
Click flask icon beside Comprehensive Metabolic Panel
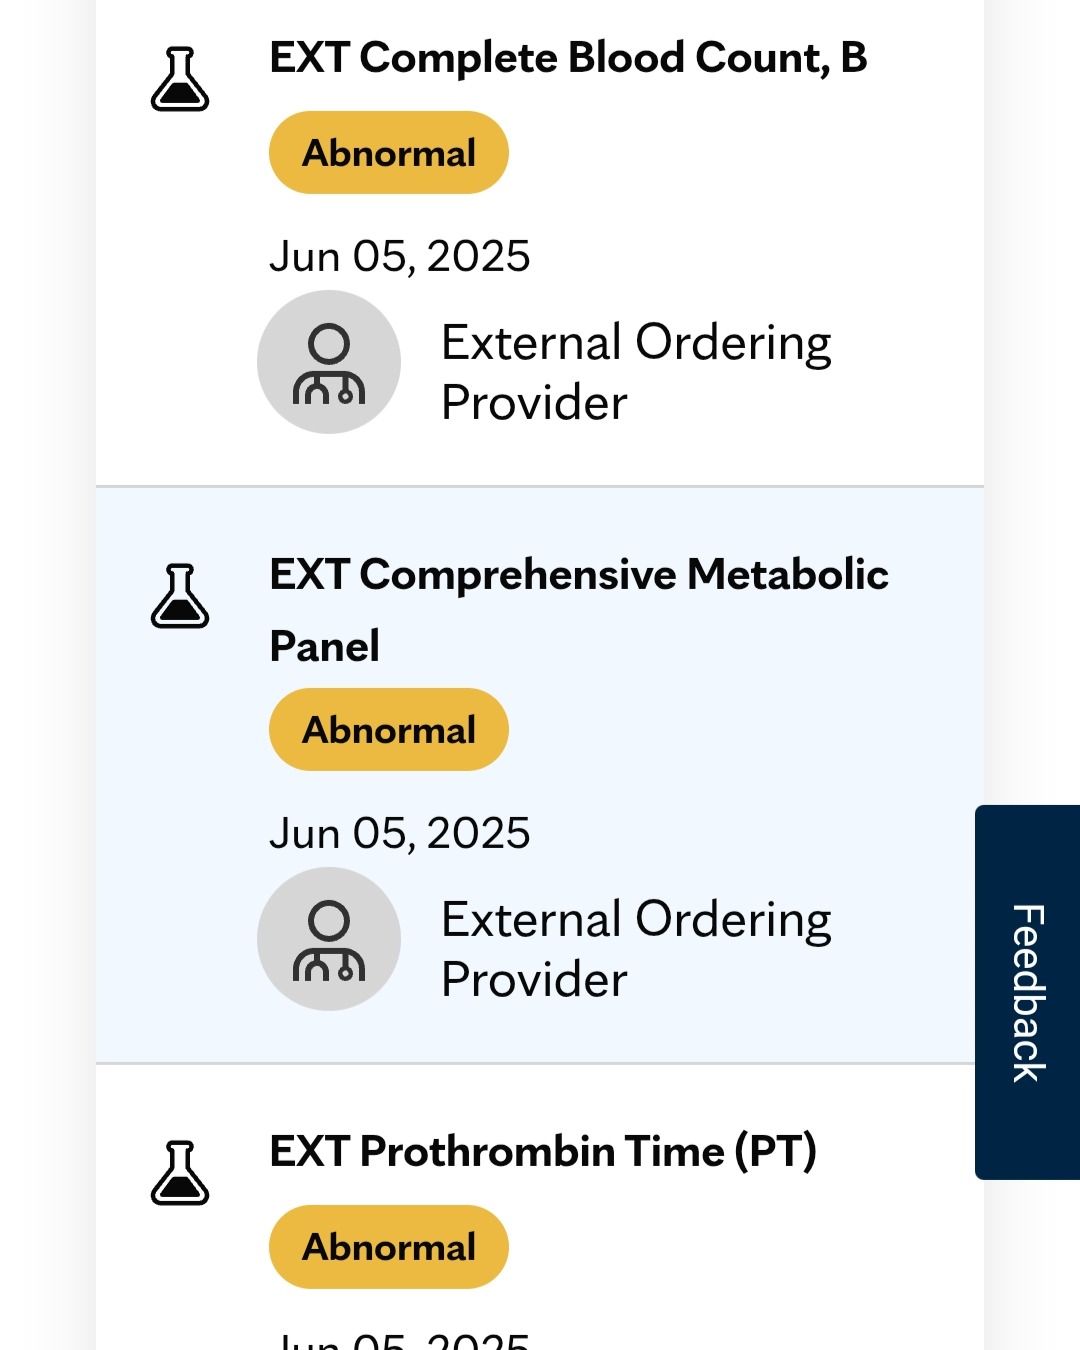pos(180,596)
